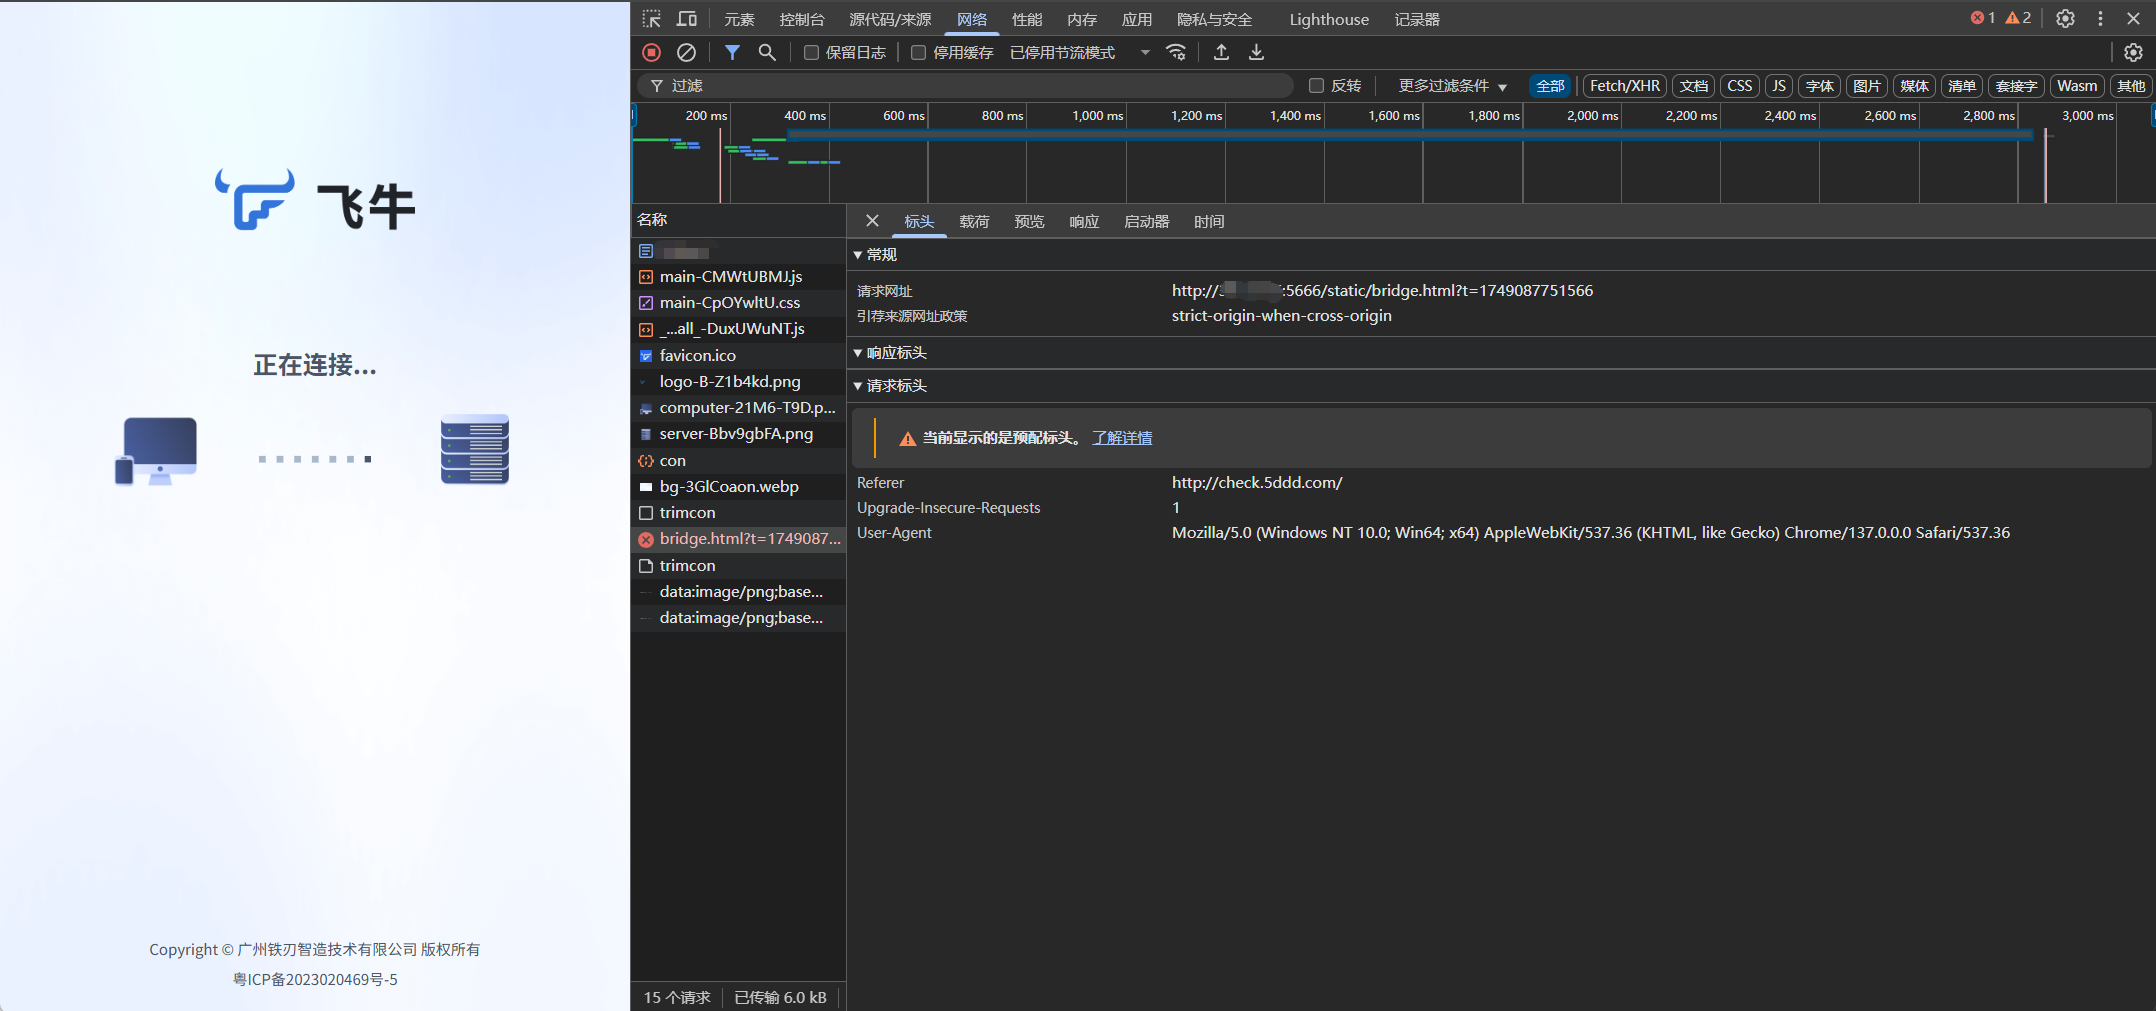Image resolution: width=2156 pixels, height=1011 pixels.
Task: Click the server illustration on connecting page
Action: (x=475, y=449)
